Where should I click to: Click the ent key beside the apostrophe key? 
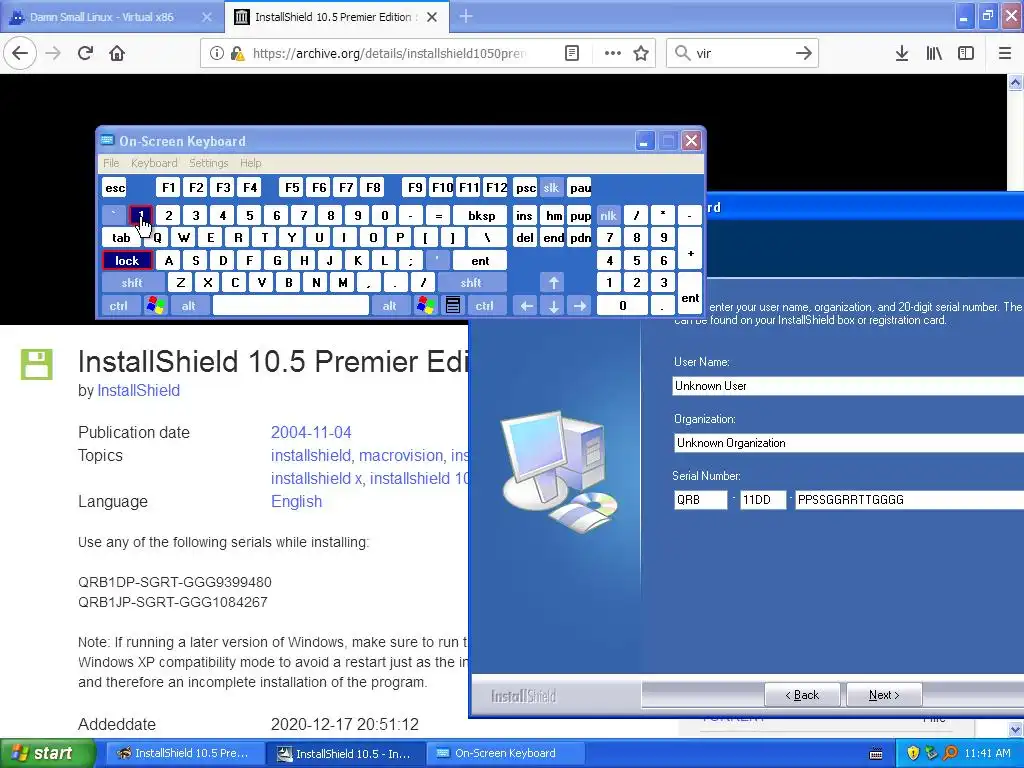point(480,261)
